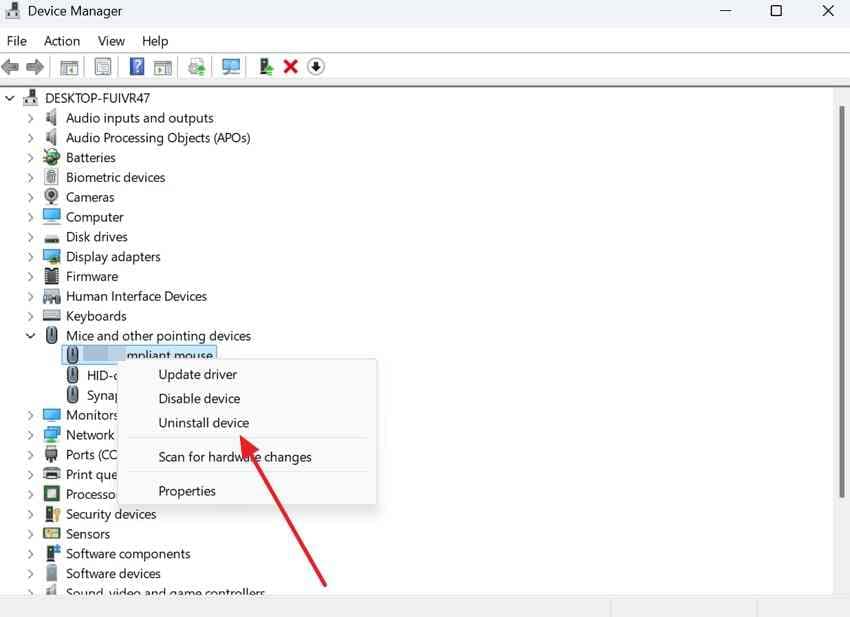This screenshot has height=617, width=850.
Task: Open the Properties toolbar icon
Action: tap(103, 67)
